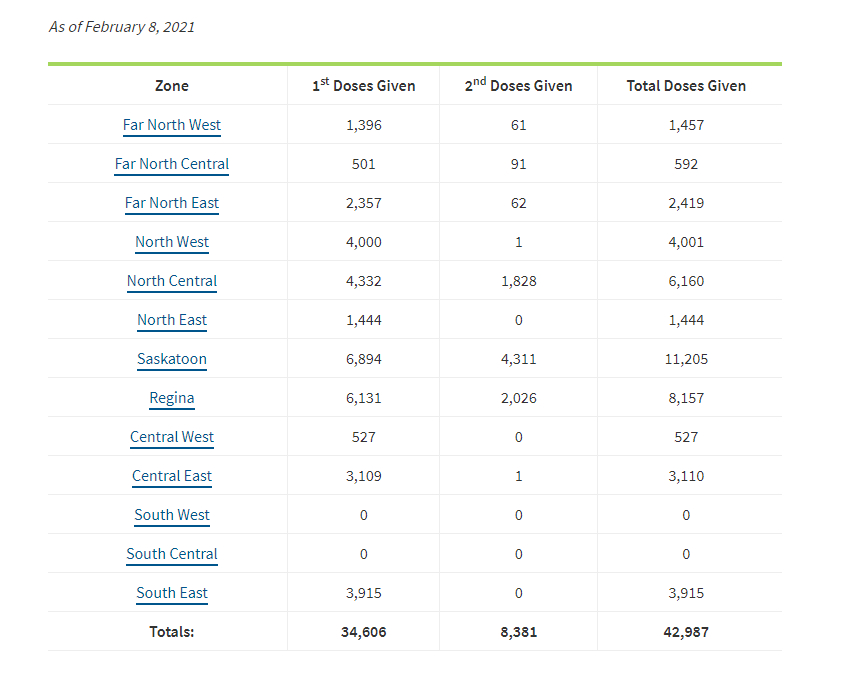Screen dimensions: 855x678
Task: Open the Regina zone link
Action: pos(172,398)
